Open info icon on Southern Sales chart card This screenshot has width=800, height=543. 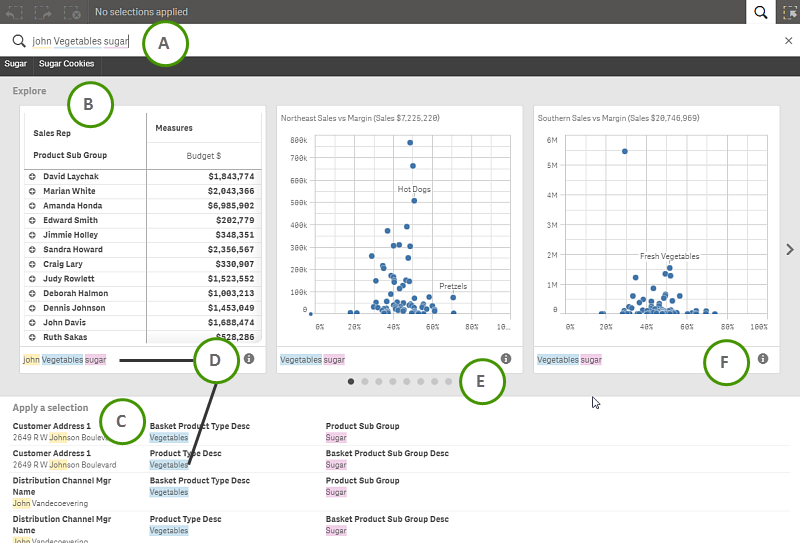(763, 358)
